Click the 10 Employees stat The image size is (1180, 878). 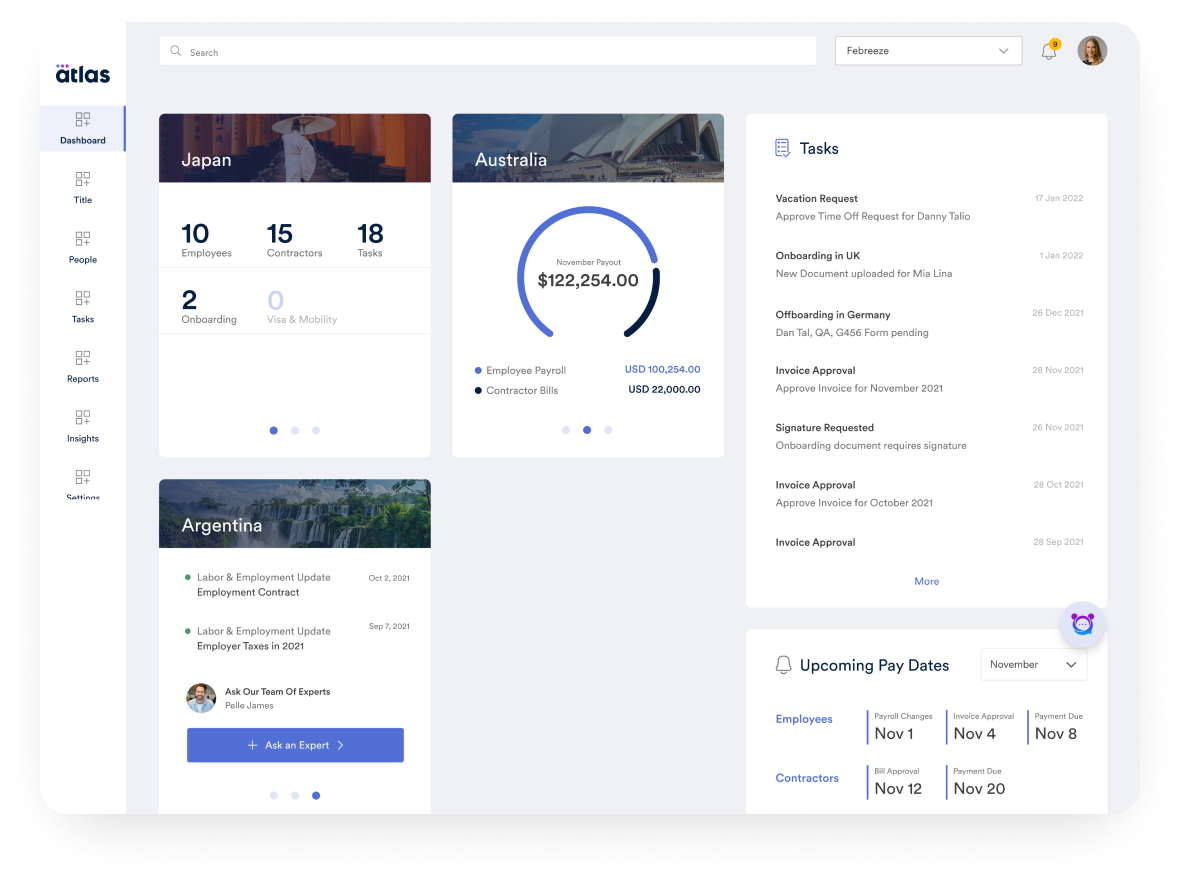click(206, 240)
